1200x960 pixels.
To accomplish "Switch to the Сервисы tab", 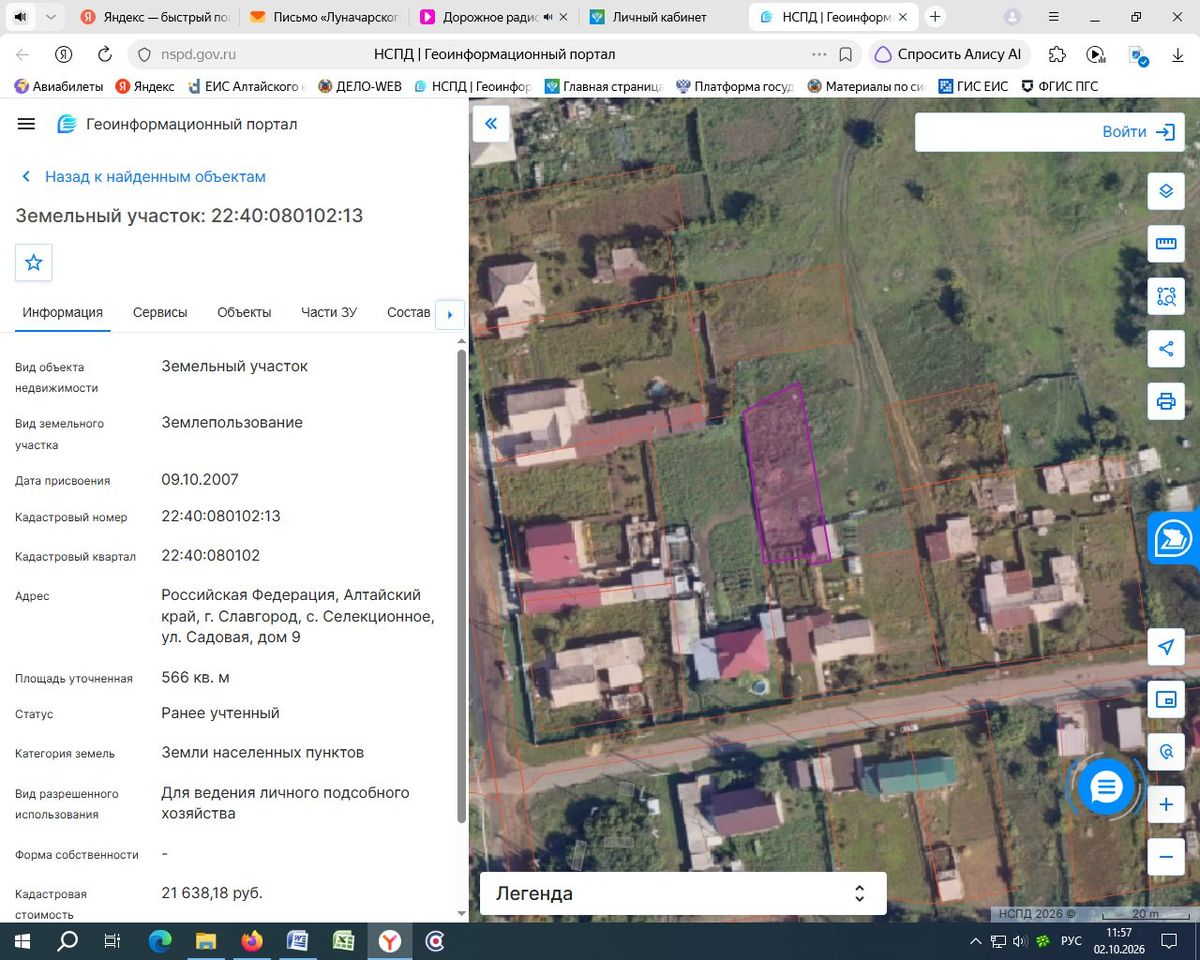I will tap(160, 312).
